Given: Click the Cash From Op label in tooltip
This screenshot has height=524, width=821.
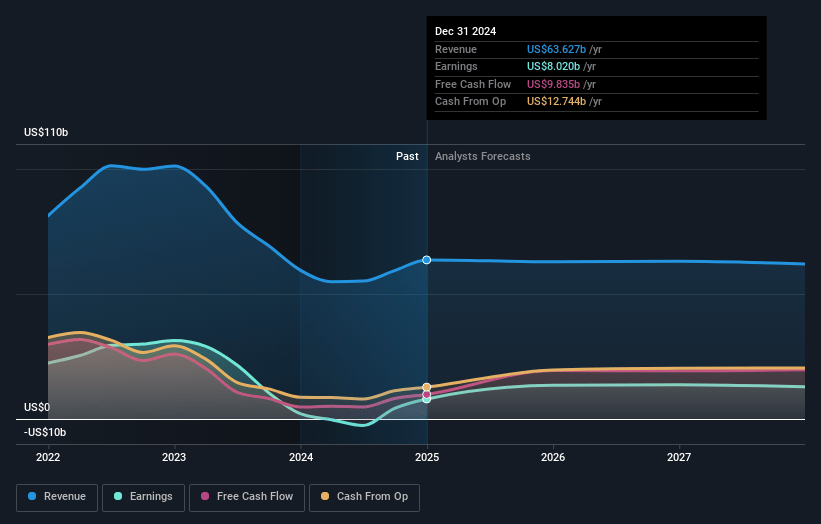Looking at the screenshot, I should click(470, 102).
